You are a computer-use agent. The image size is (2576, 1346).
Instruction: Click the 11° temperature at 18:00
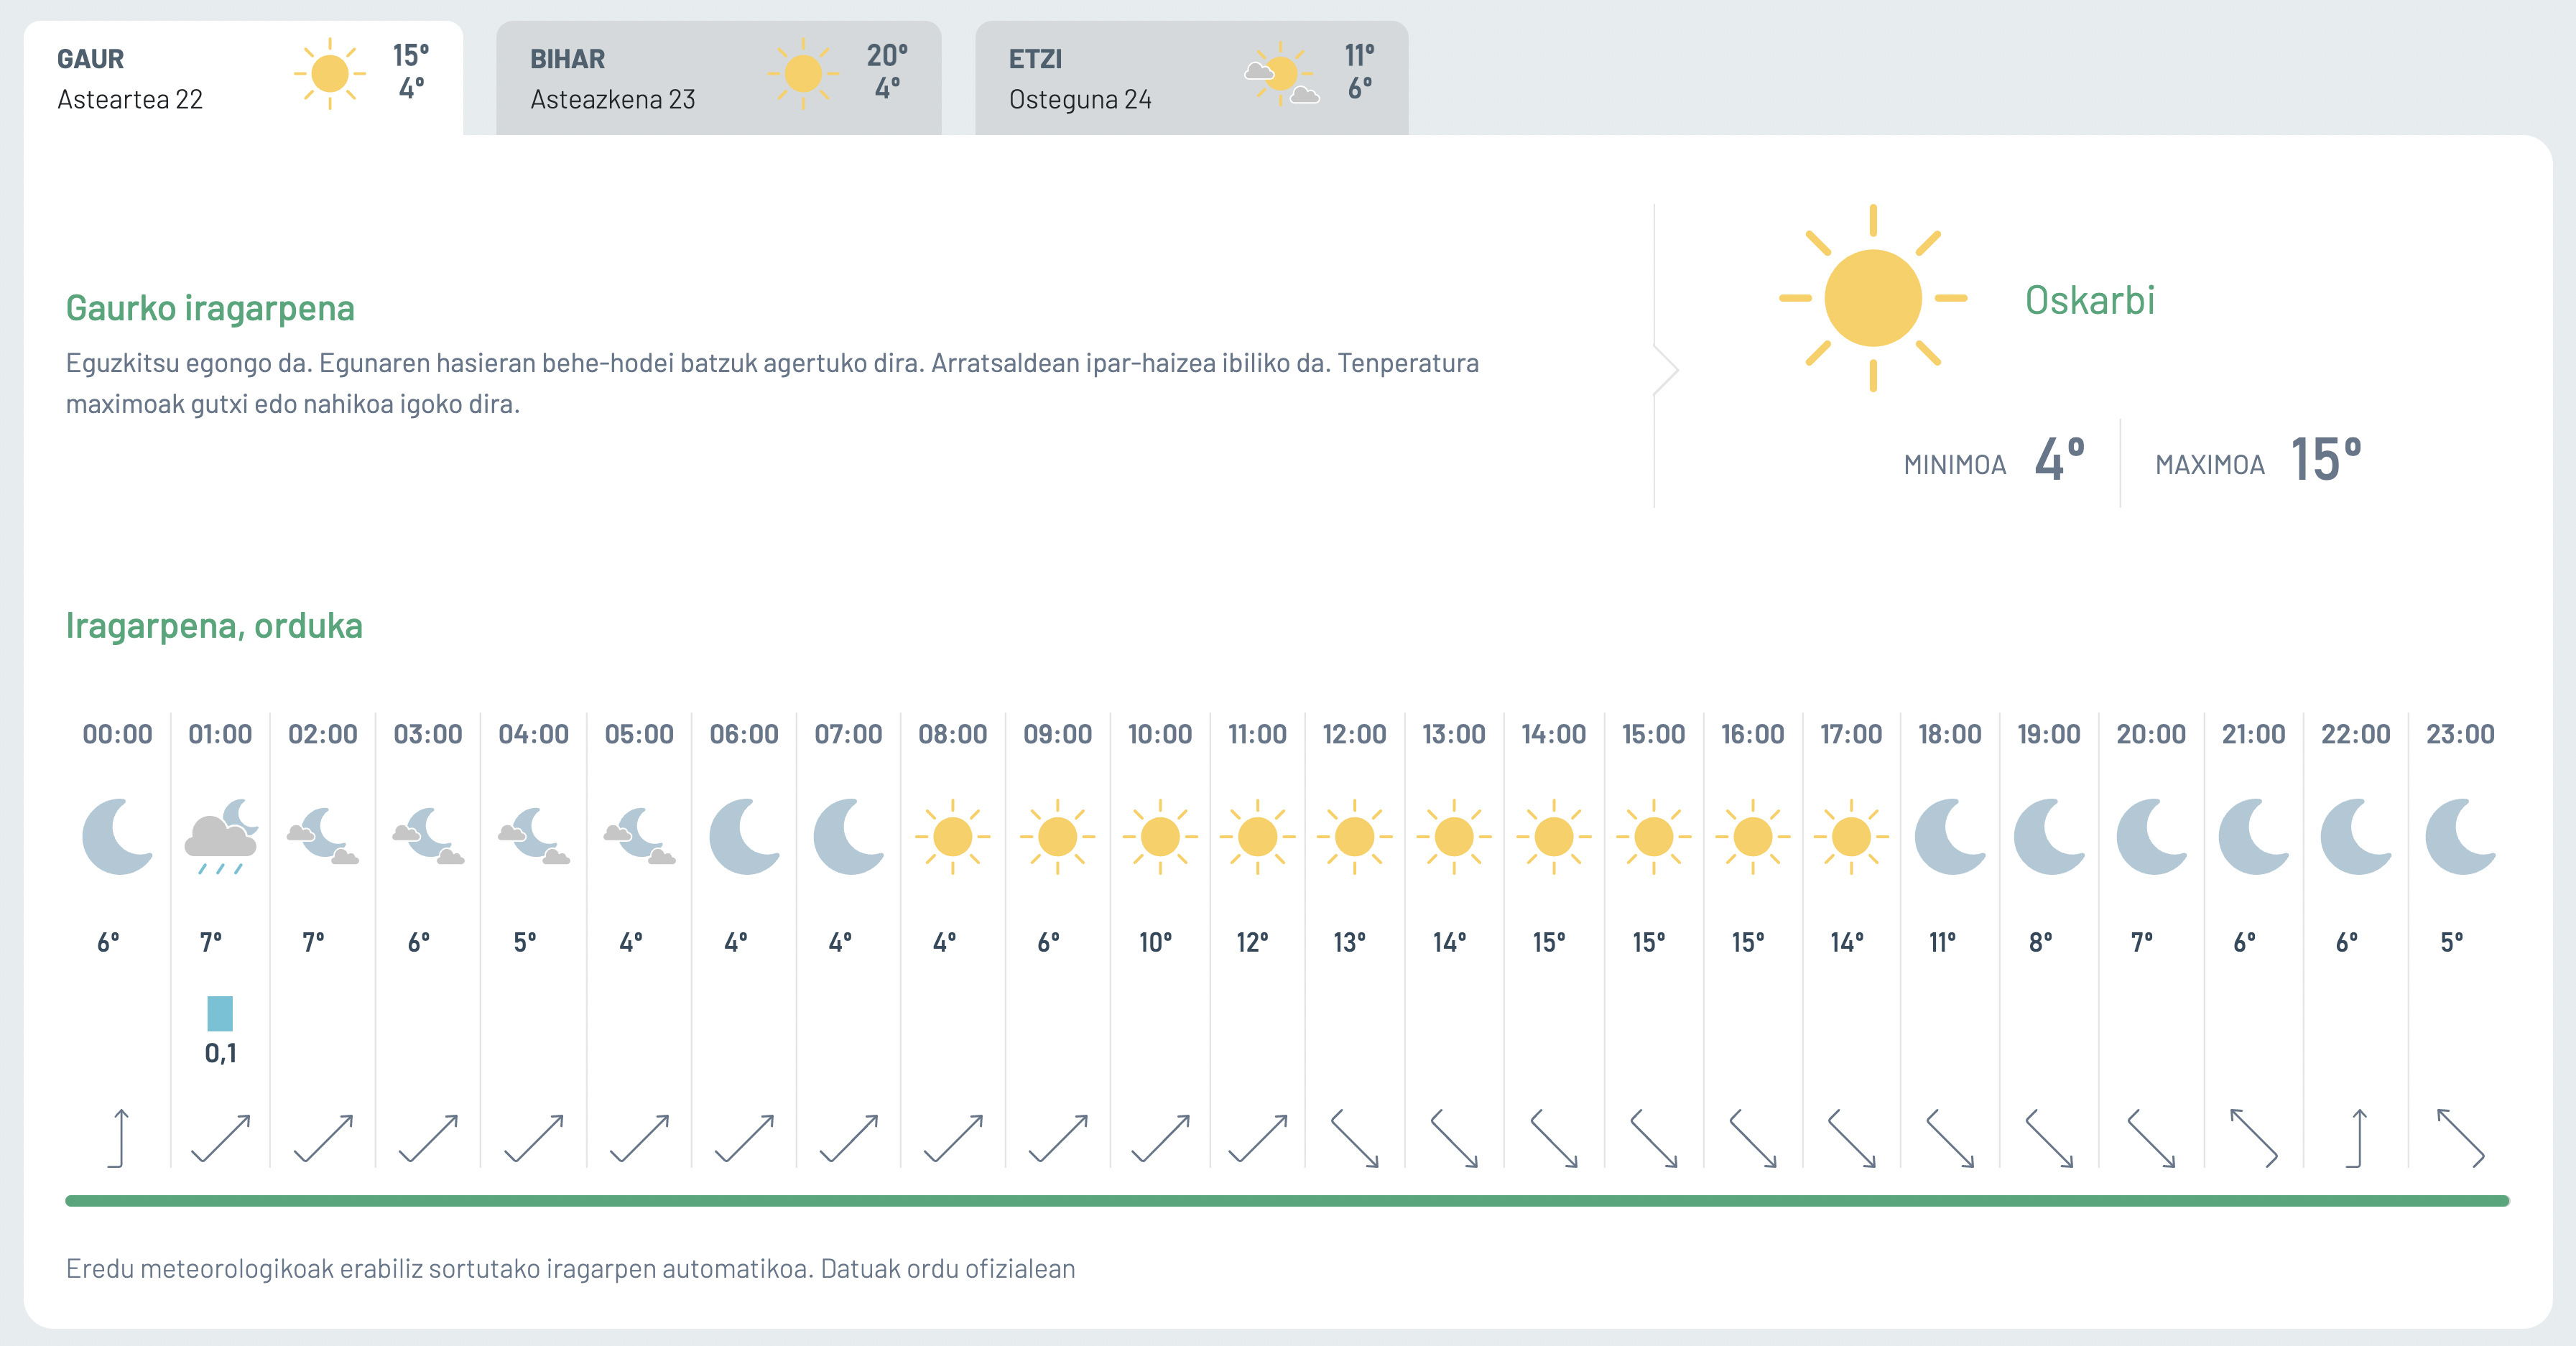[x=1942, y=942]
